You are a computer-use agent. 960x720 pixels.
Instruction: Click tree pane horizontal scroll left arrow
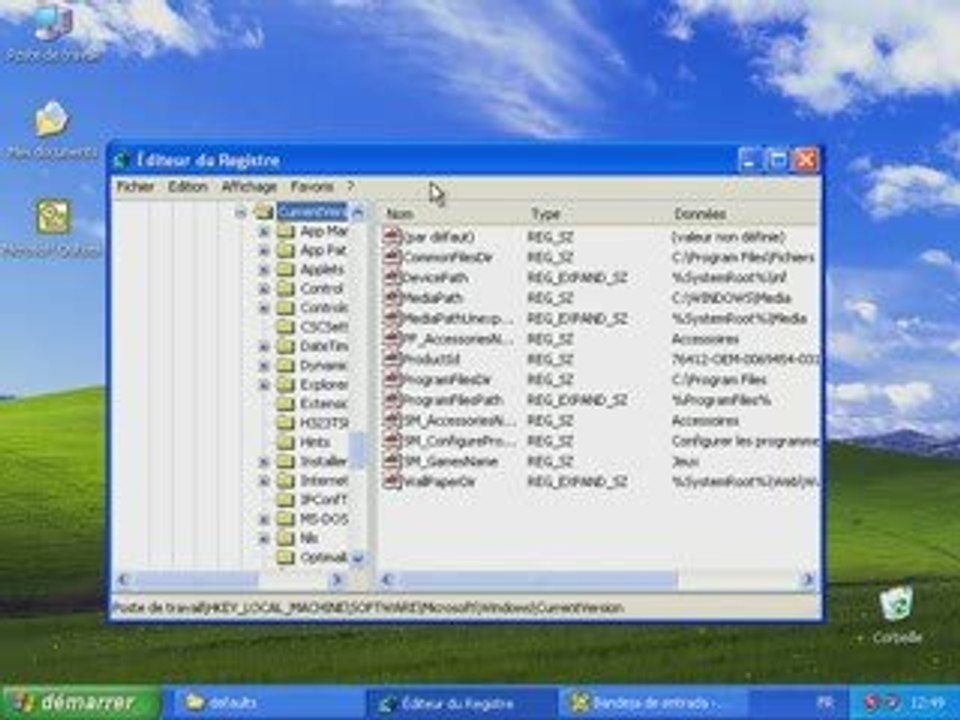pos(123,579)
